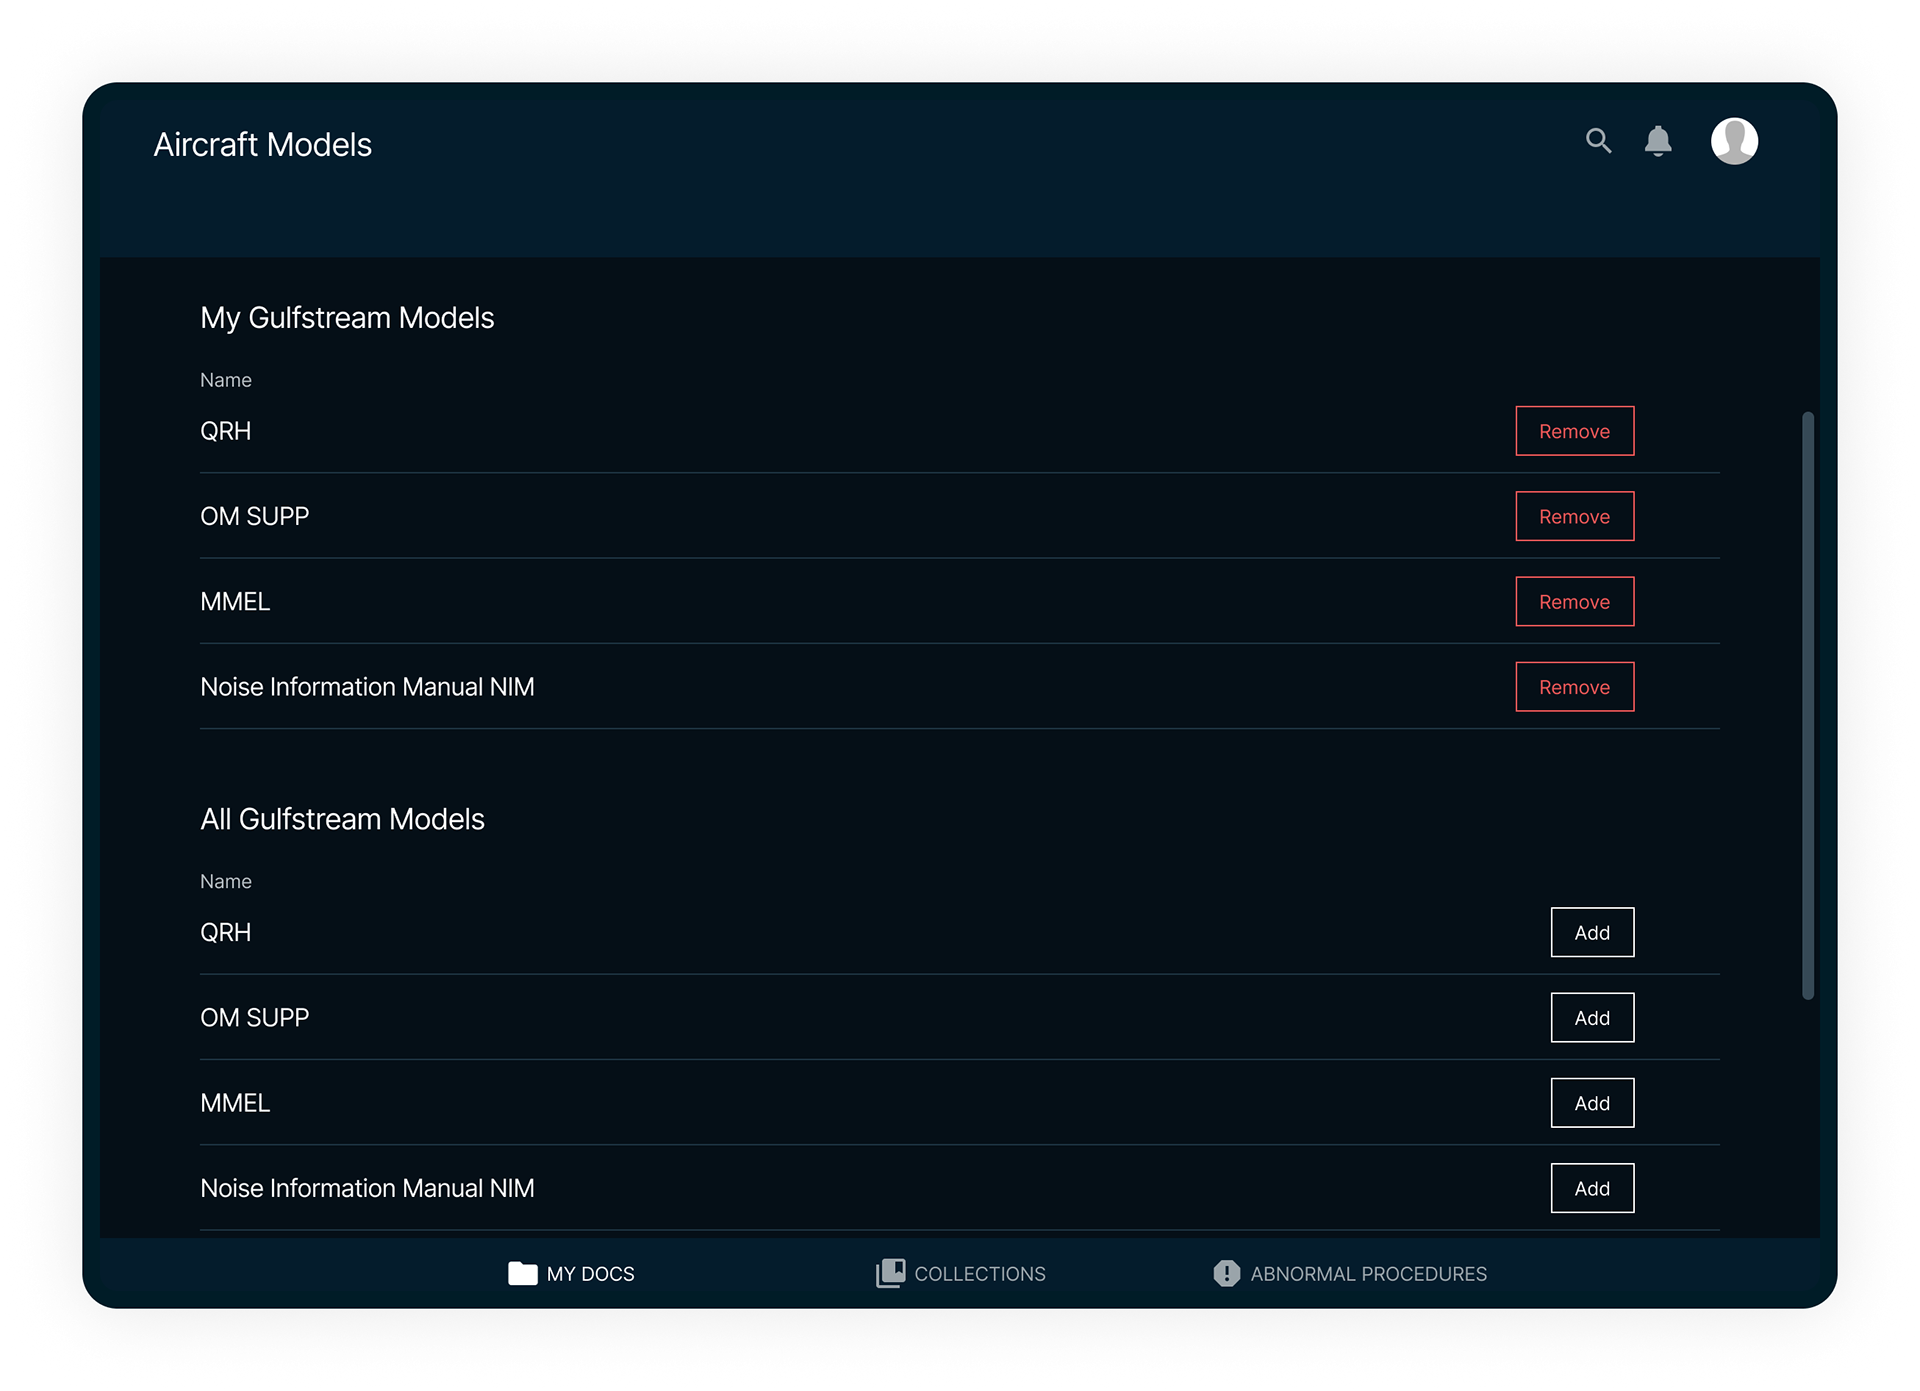Click the All Gulfstream Models heading
Viewport: 1920px width, 1391px height.
point(342,819)
